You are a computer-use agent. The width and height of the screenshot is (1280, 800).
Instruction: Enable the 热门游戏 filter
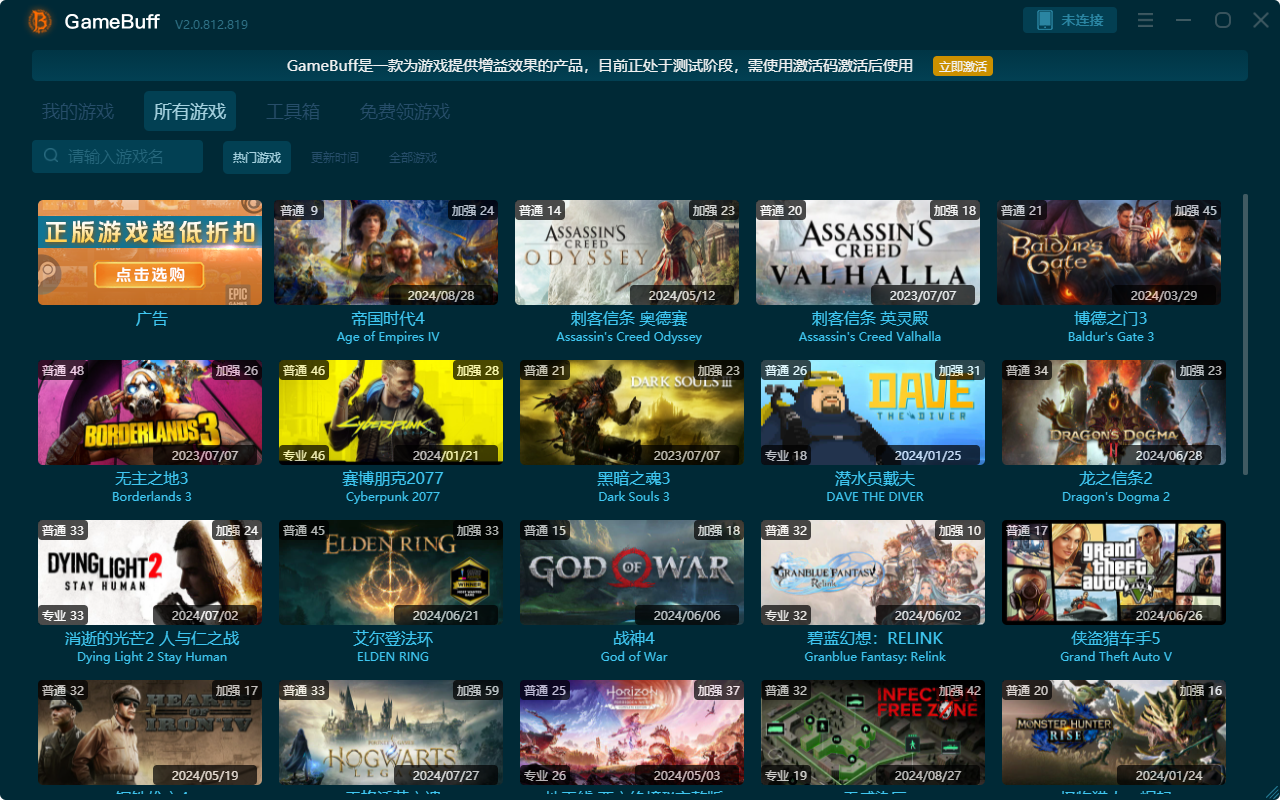tap(257, 157)
